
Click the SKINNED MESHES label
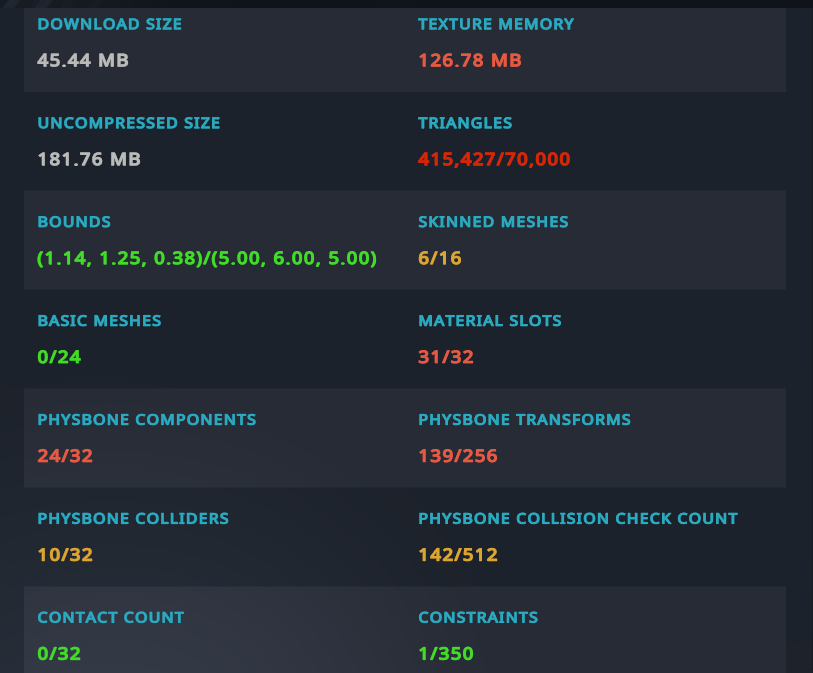493,222
